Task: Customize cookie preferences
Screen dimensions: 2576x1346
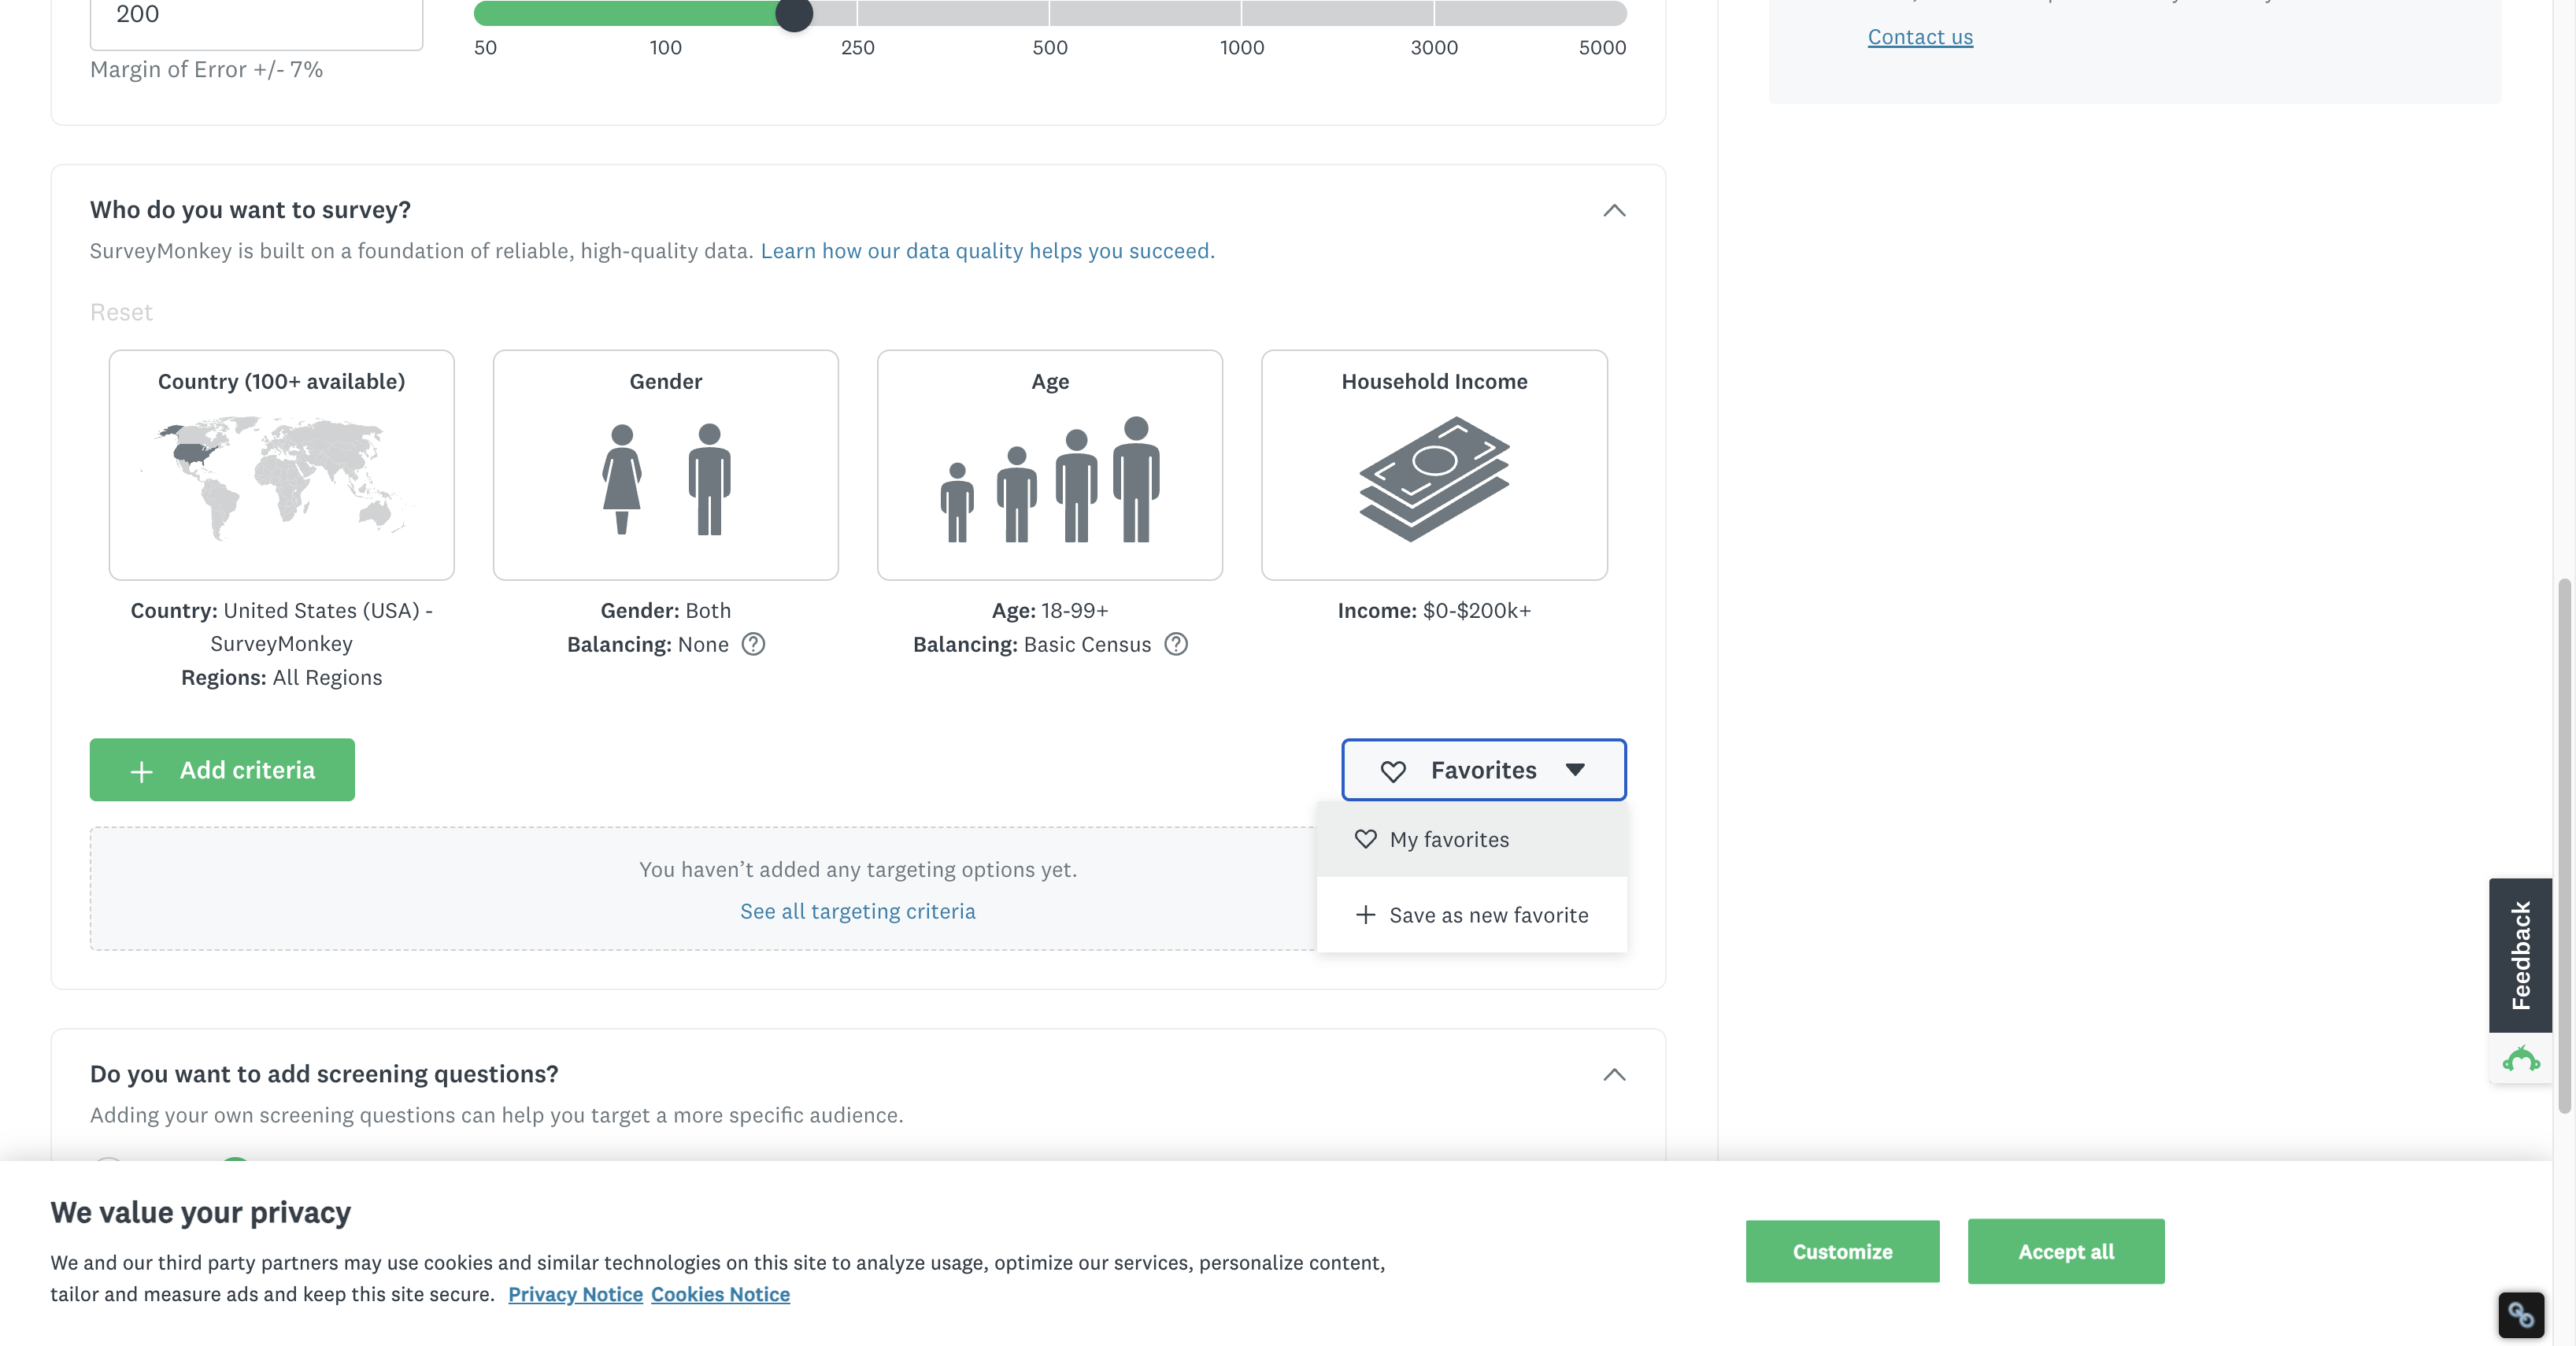Action: point(1842,1251)
